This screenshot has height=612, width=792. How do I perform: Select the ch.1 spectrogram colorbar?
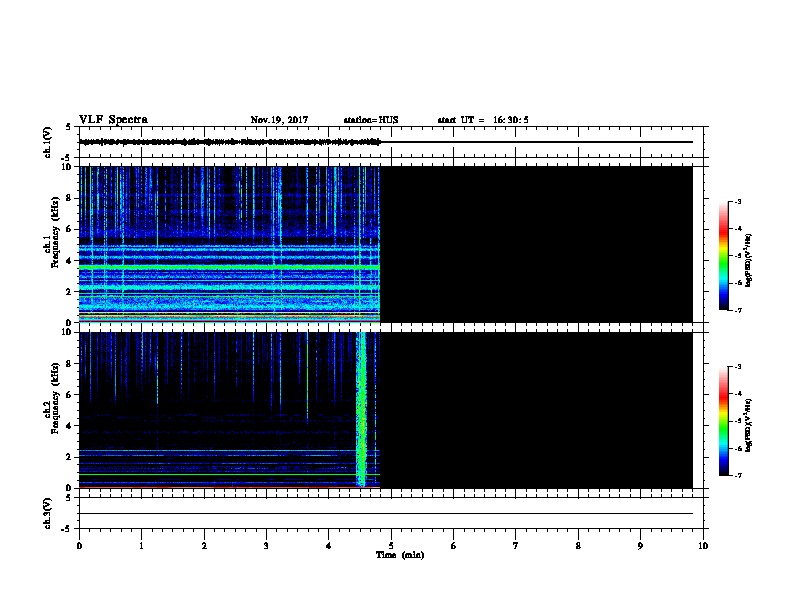point(723,256)
